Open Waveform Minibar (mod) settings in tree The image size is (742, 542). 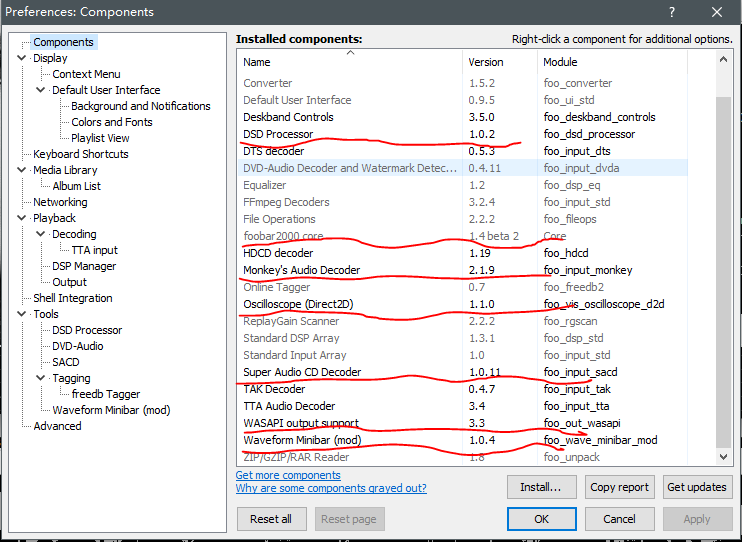[x=111, y=410]
